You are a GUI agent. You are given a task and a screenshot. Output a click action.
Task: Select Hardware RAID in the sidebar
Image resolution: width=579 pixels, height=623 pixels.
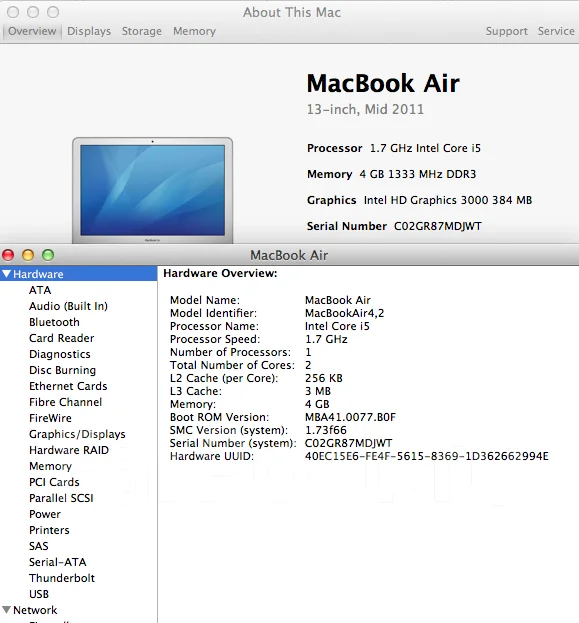(x=69, y=450)
